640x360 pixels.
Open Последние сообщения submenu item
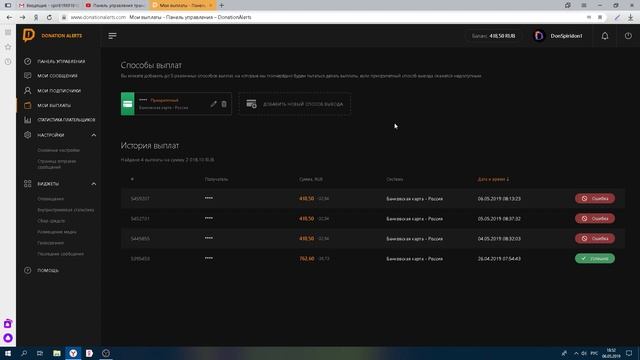coord(60,254)
